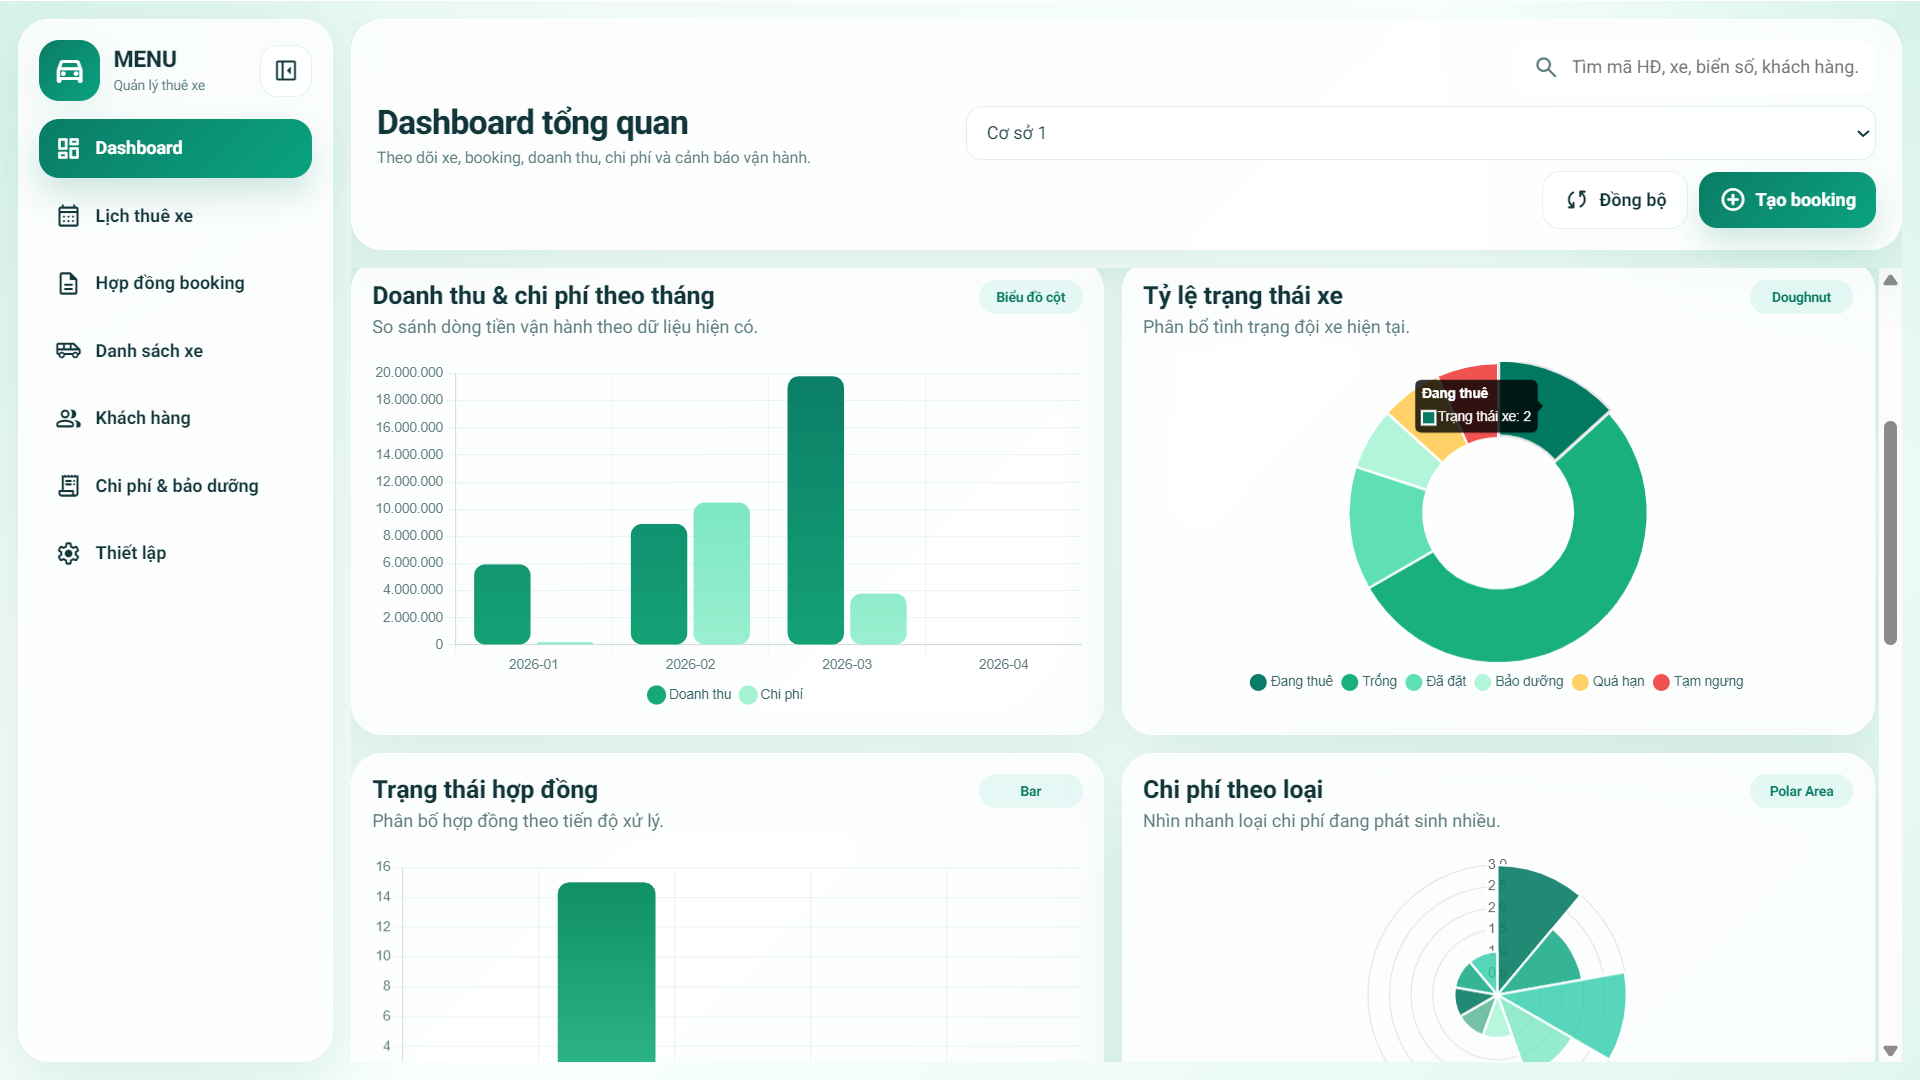Collapse the sidebar with the panel toggle

point(286,70)
